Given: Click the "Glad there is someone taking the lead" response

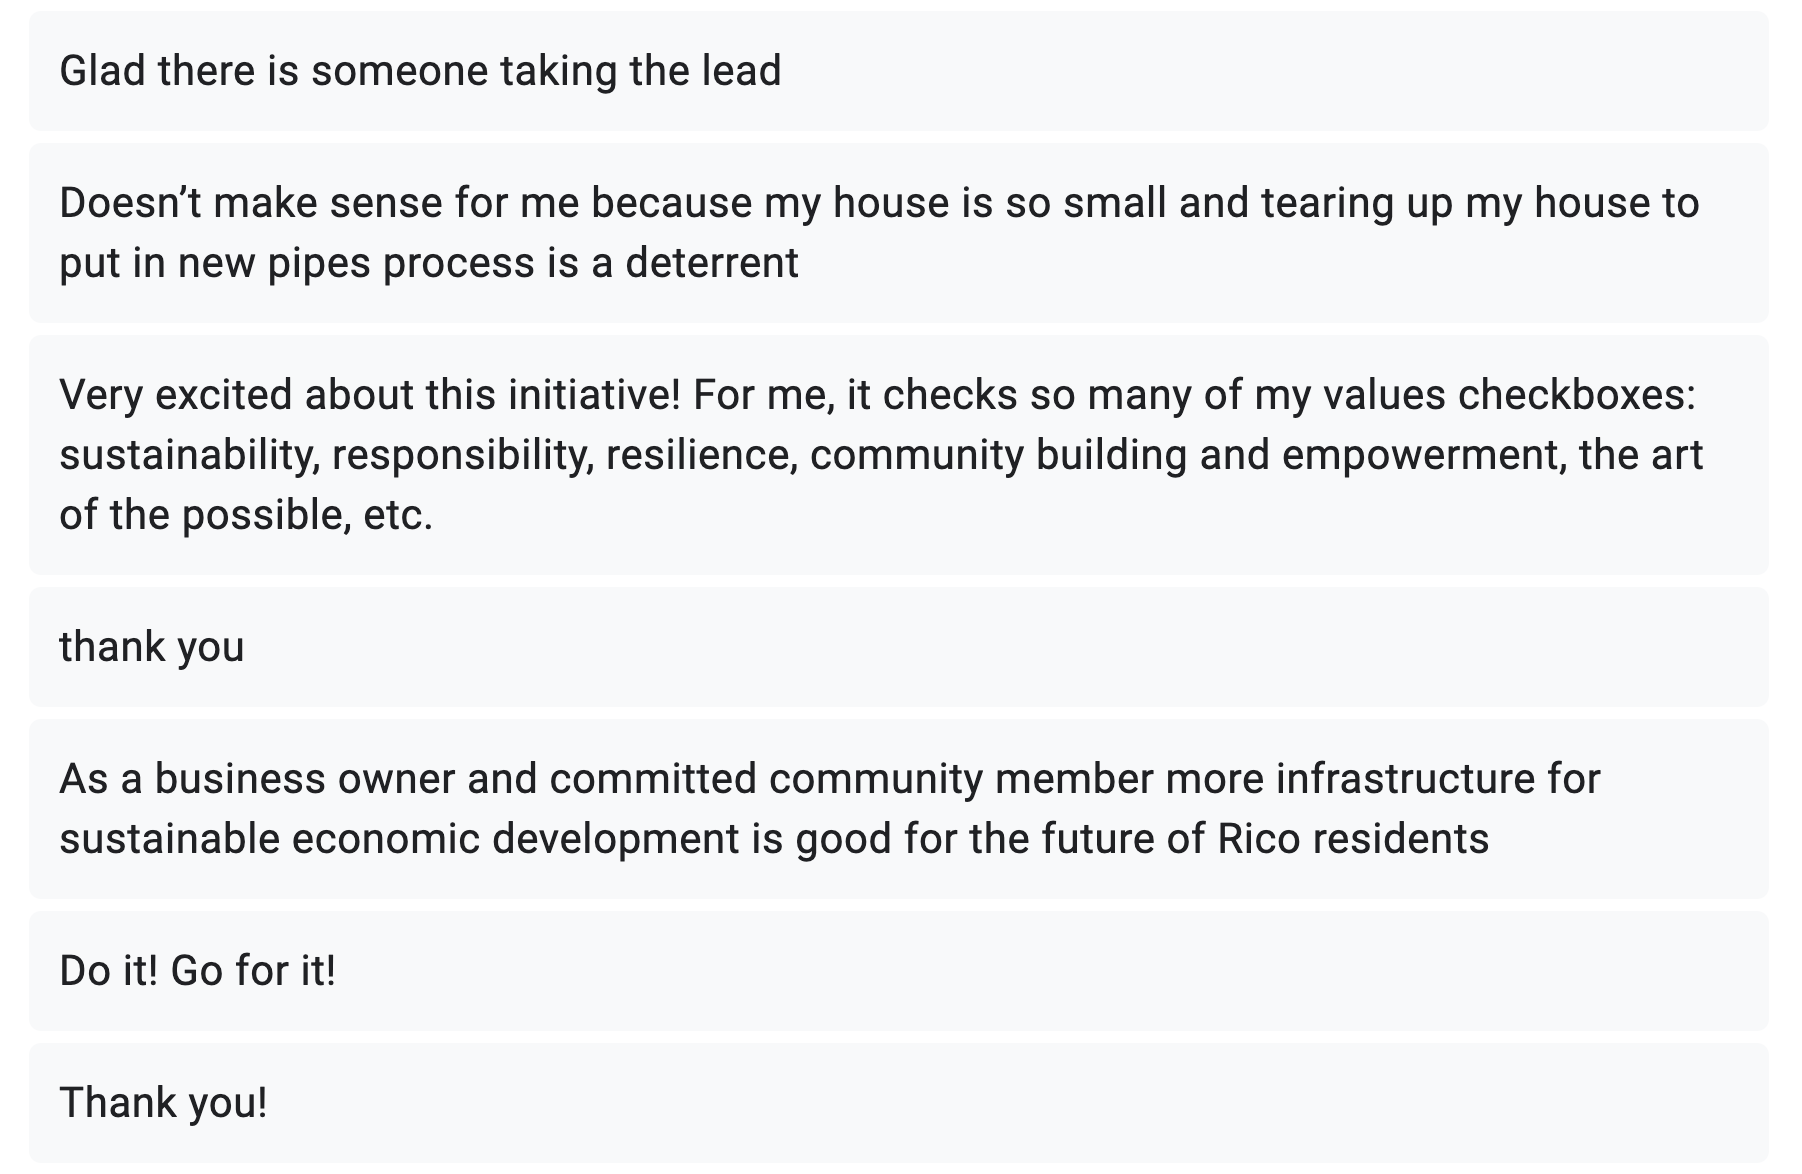Looking at the screenshot, I should pos(898,71).
